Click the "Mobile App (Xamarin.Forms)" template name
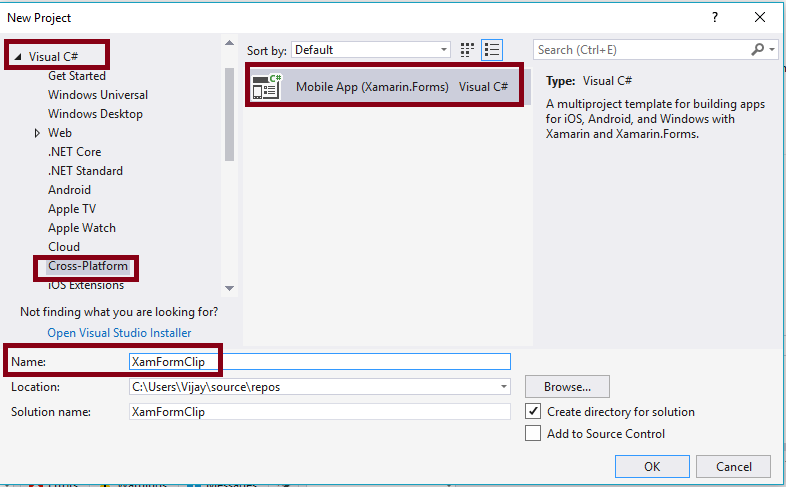 372,87
